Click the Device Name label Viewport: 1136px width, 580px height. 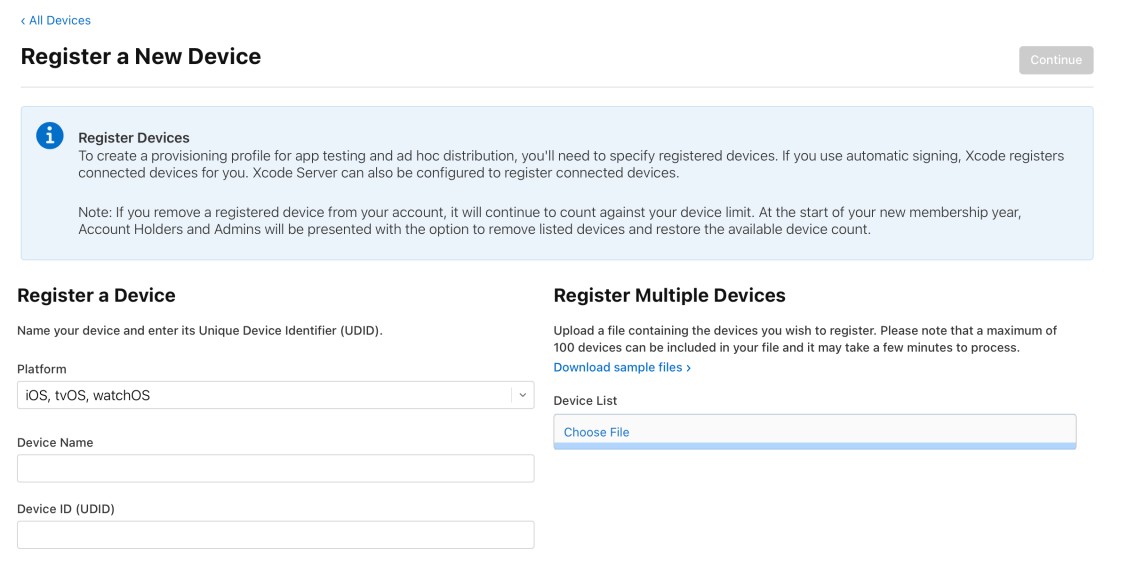(x=55, y=442)
